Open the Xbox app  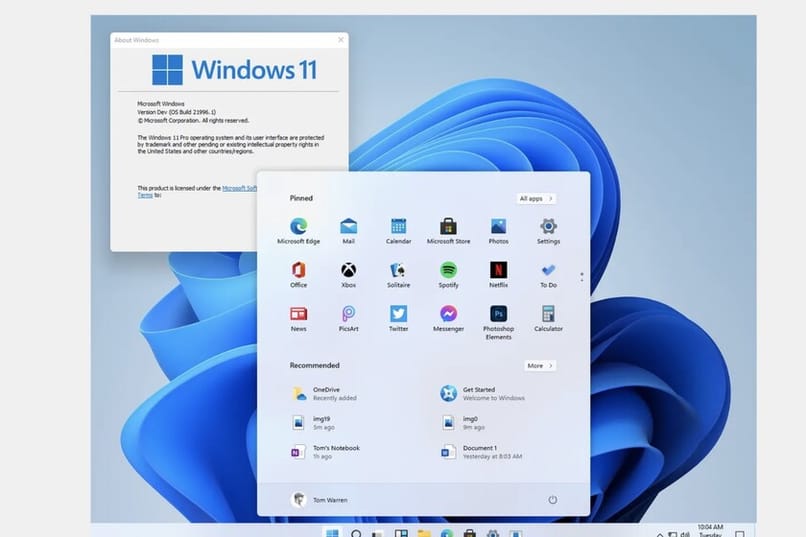coord(348,274)
